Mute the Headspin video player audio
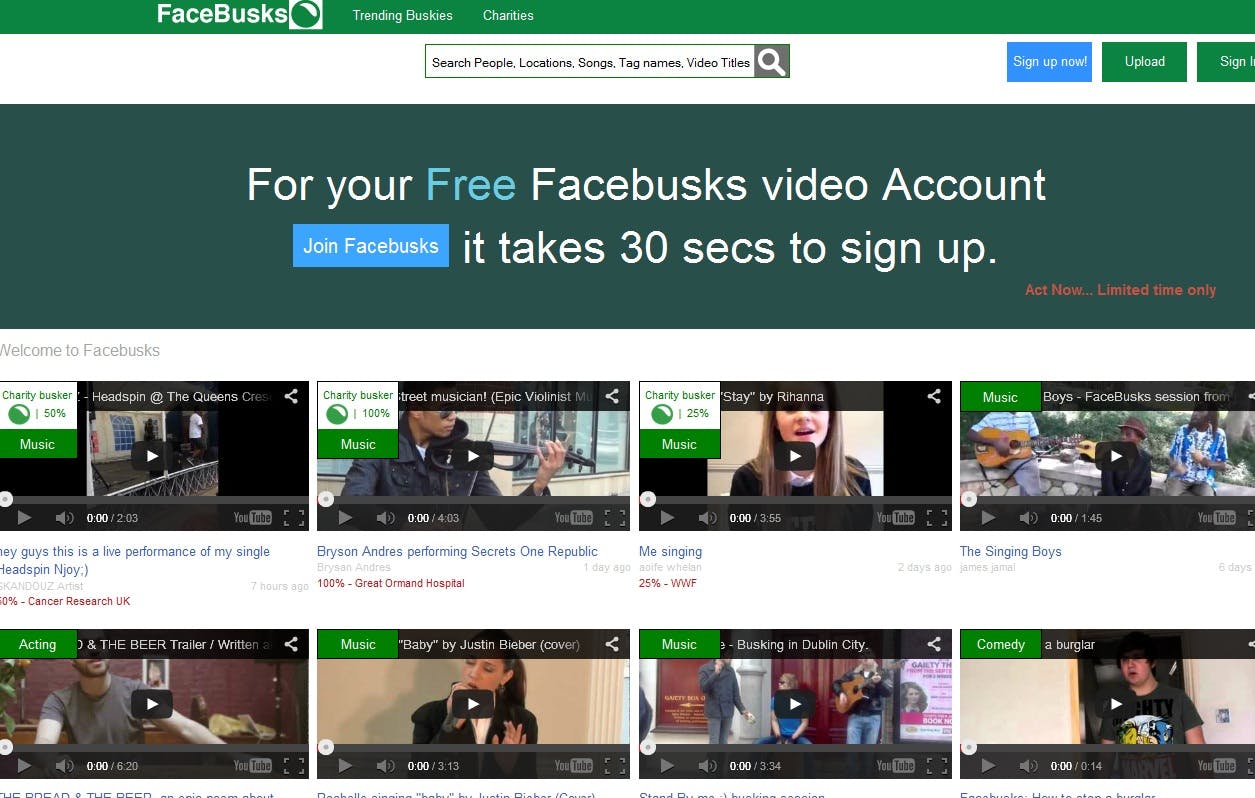The width and height of the screenshot is (1255, 798). tap(65, 517)
